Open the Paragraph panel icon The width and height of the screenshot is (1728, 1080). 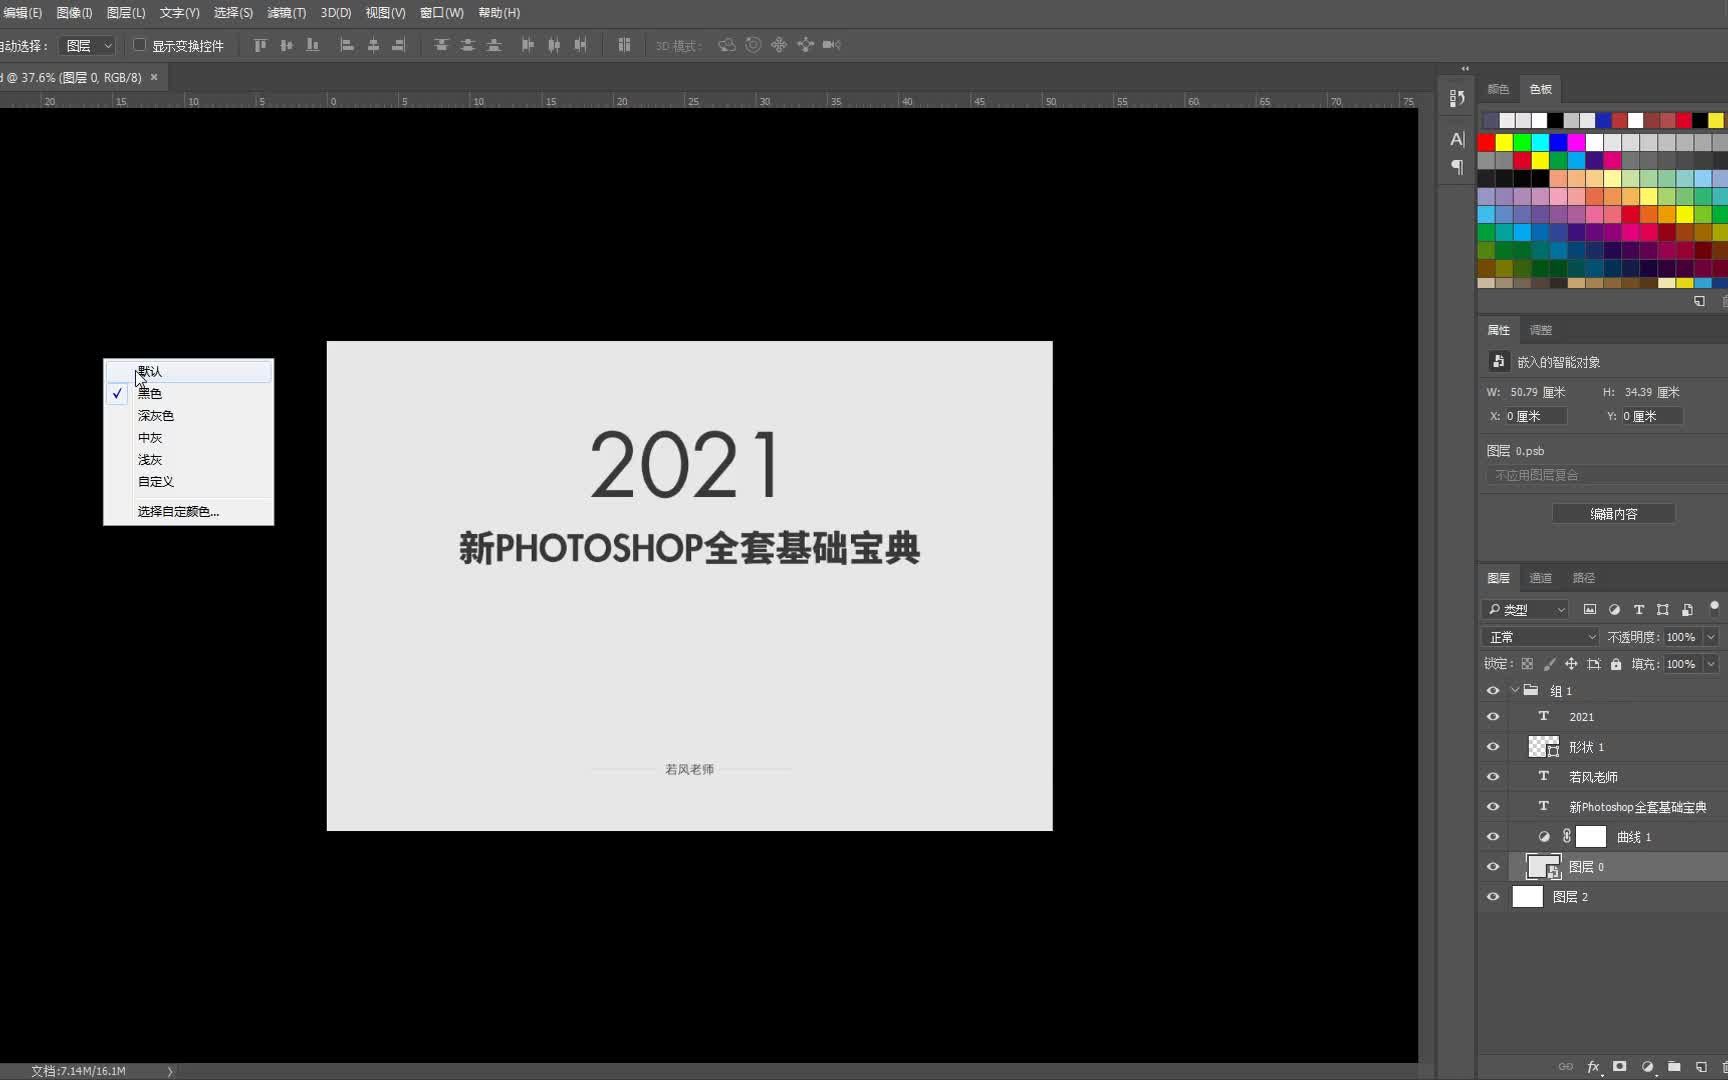(1457, 167)
